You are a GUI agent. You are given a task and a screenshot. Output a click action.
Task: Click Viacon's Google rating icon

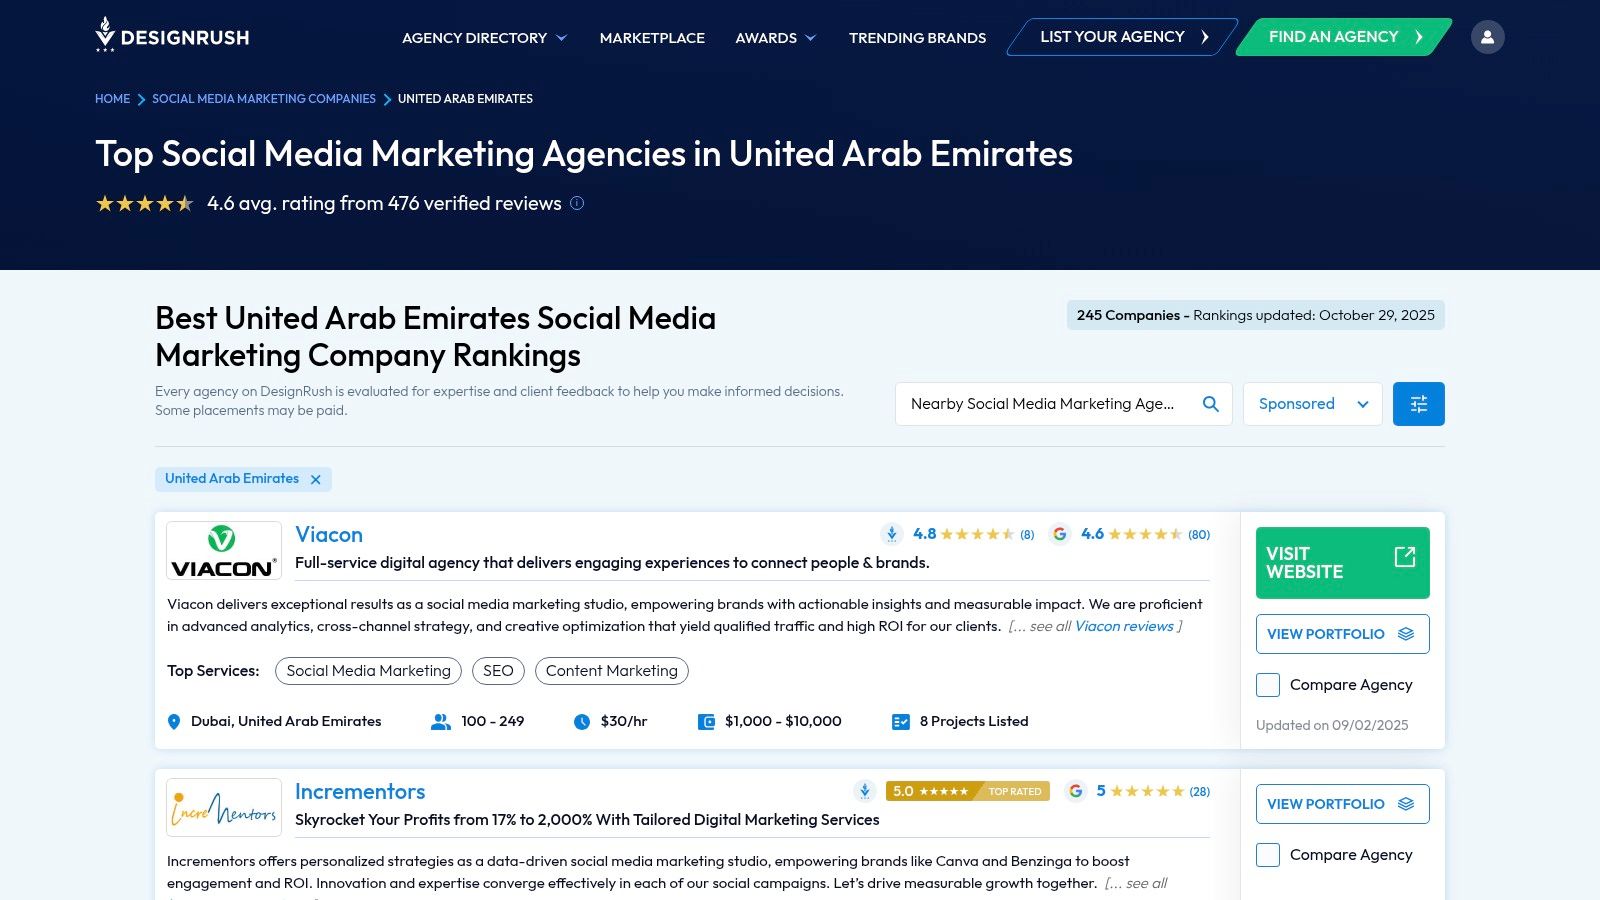1060,534
